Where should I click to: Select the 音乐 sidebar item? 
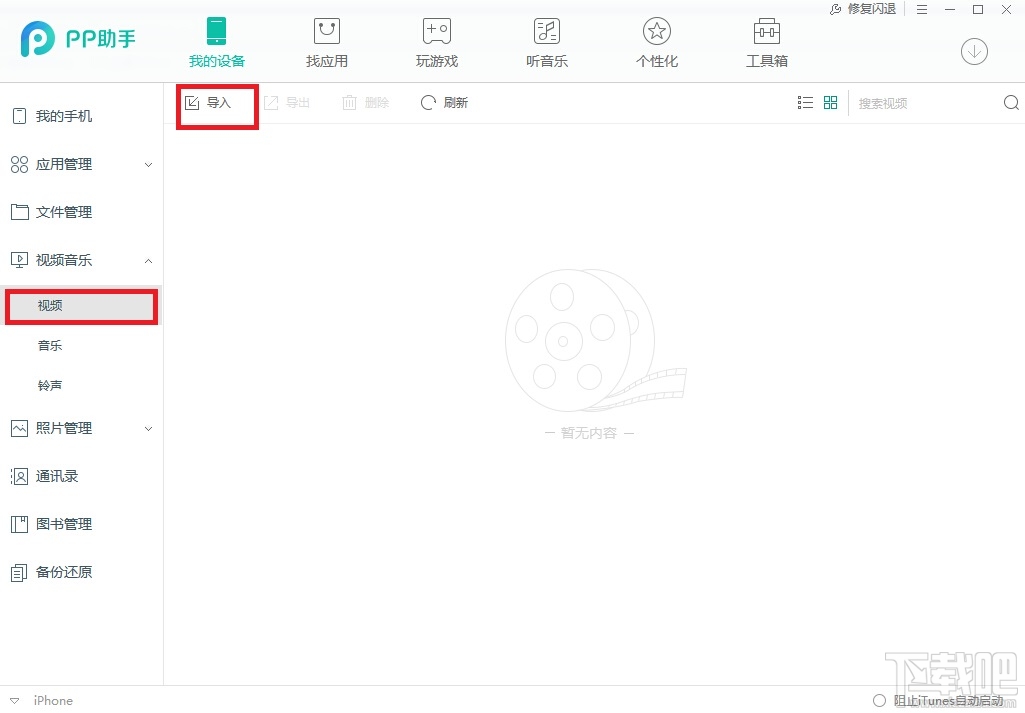(x=50, y=345)
